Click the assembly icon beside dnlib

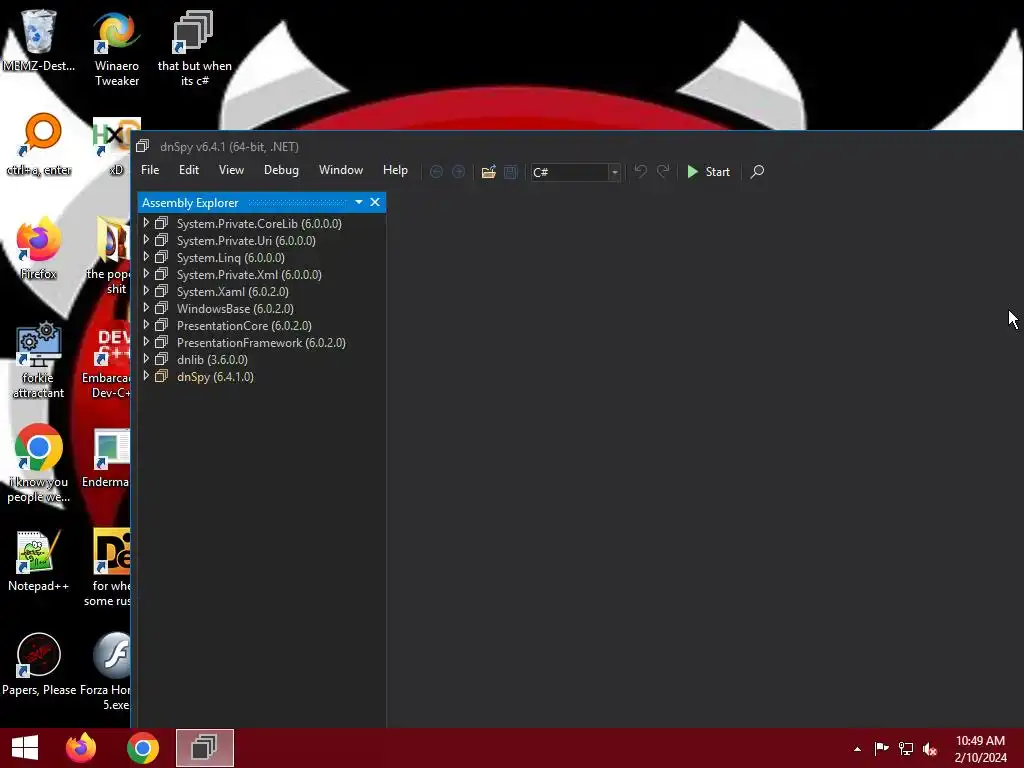161,359
